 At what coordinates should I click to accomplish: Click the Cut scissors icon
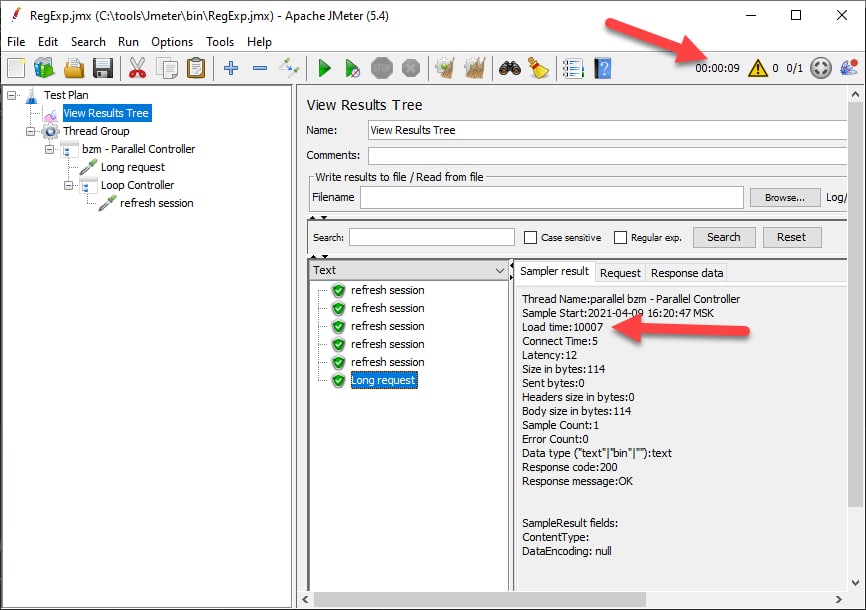138,69
